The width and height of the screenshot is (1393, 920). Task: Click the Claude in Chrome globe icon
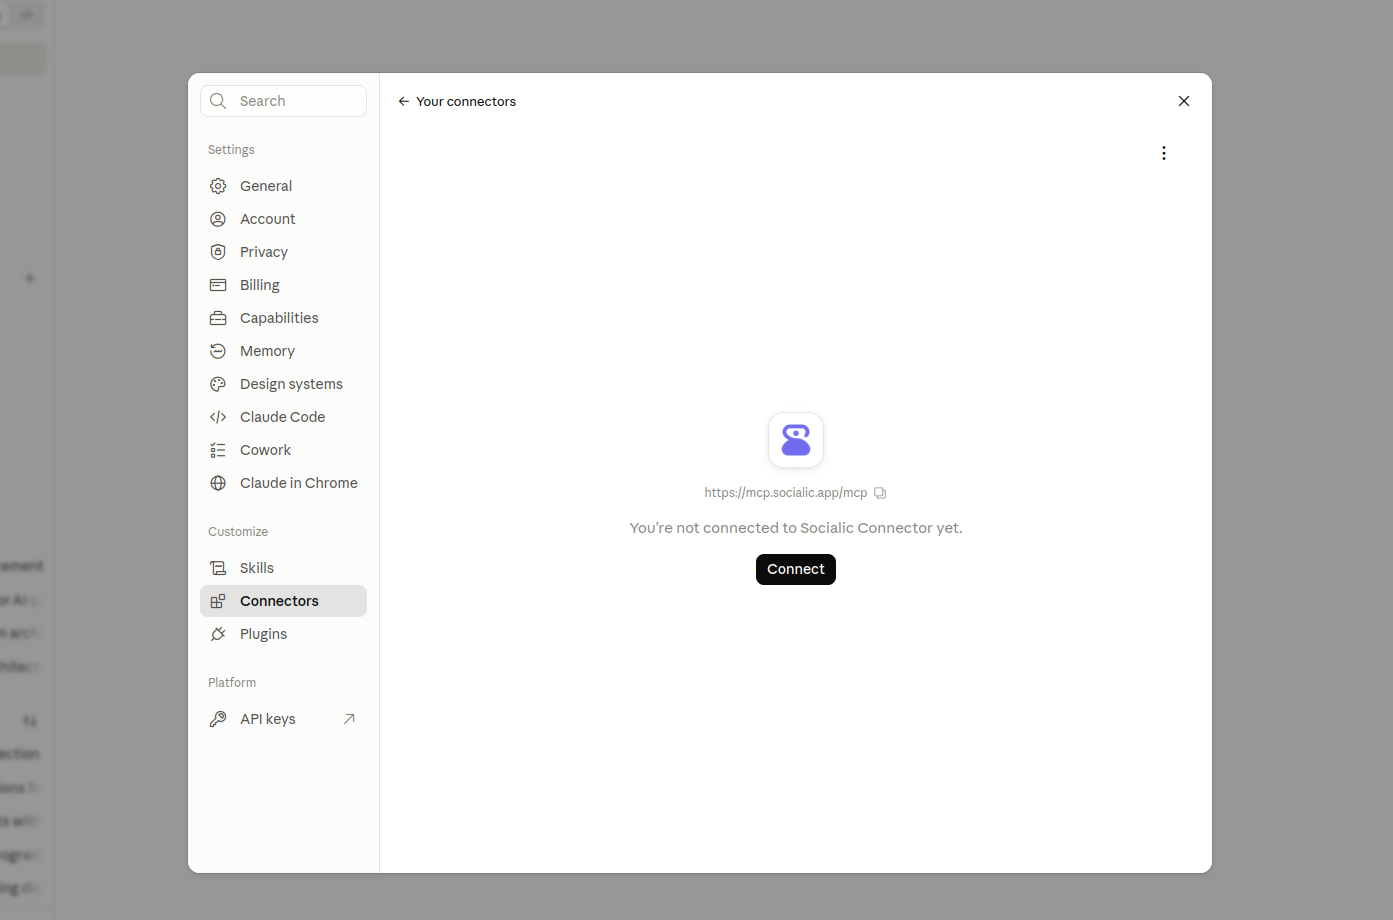point(218,483)
